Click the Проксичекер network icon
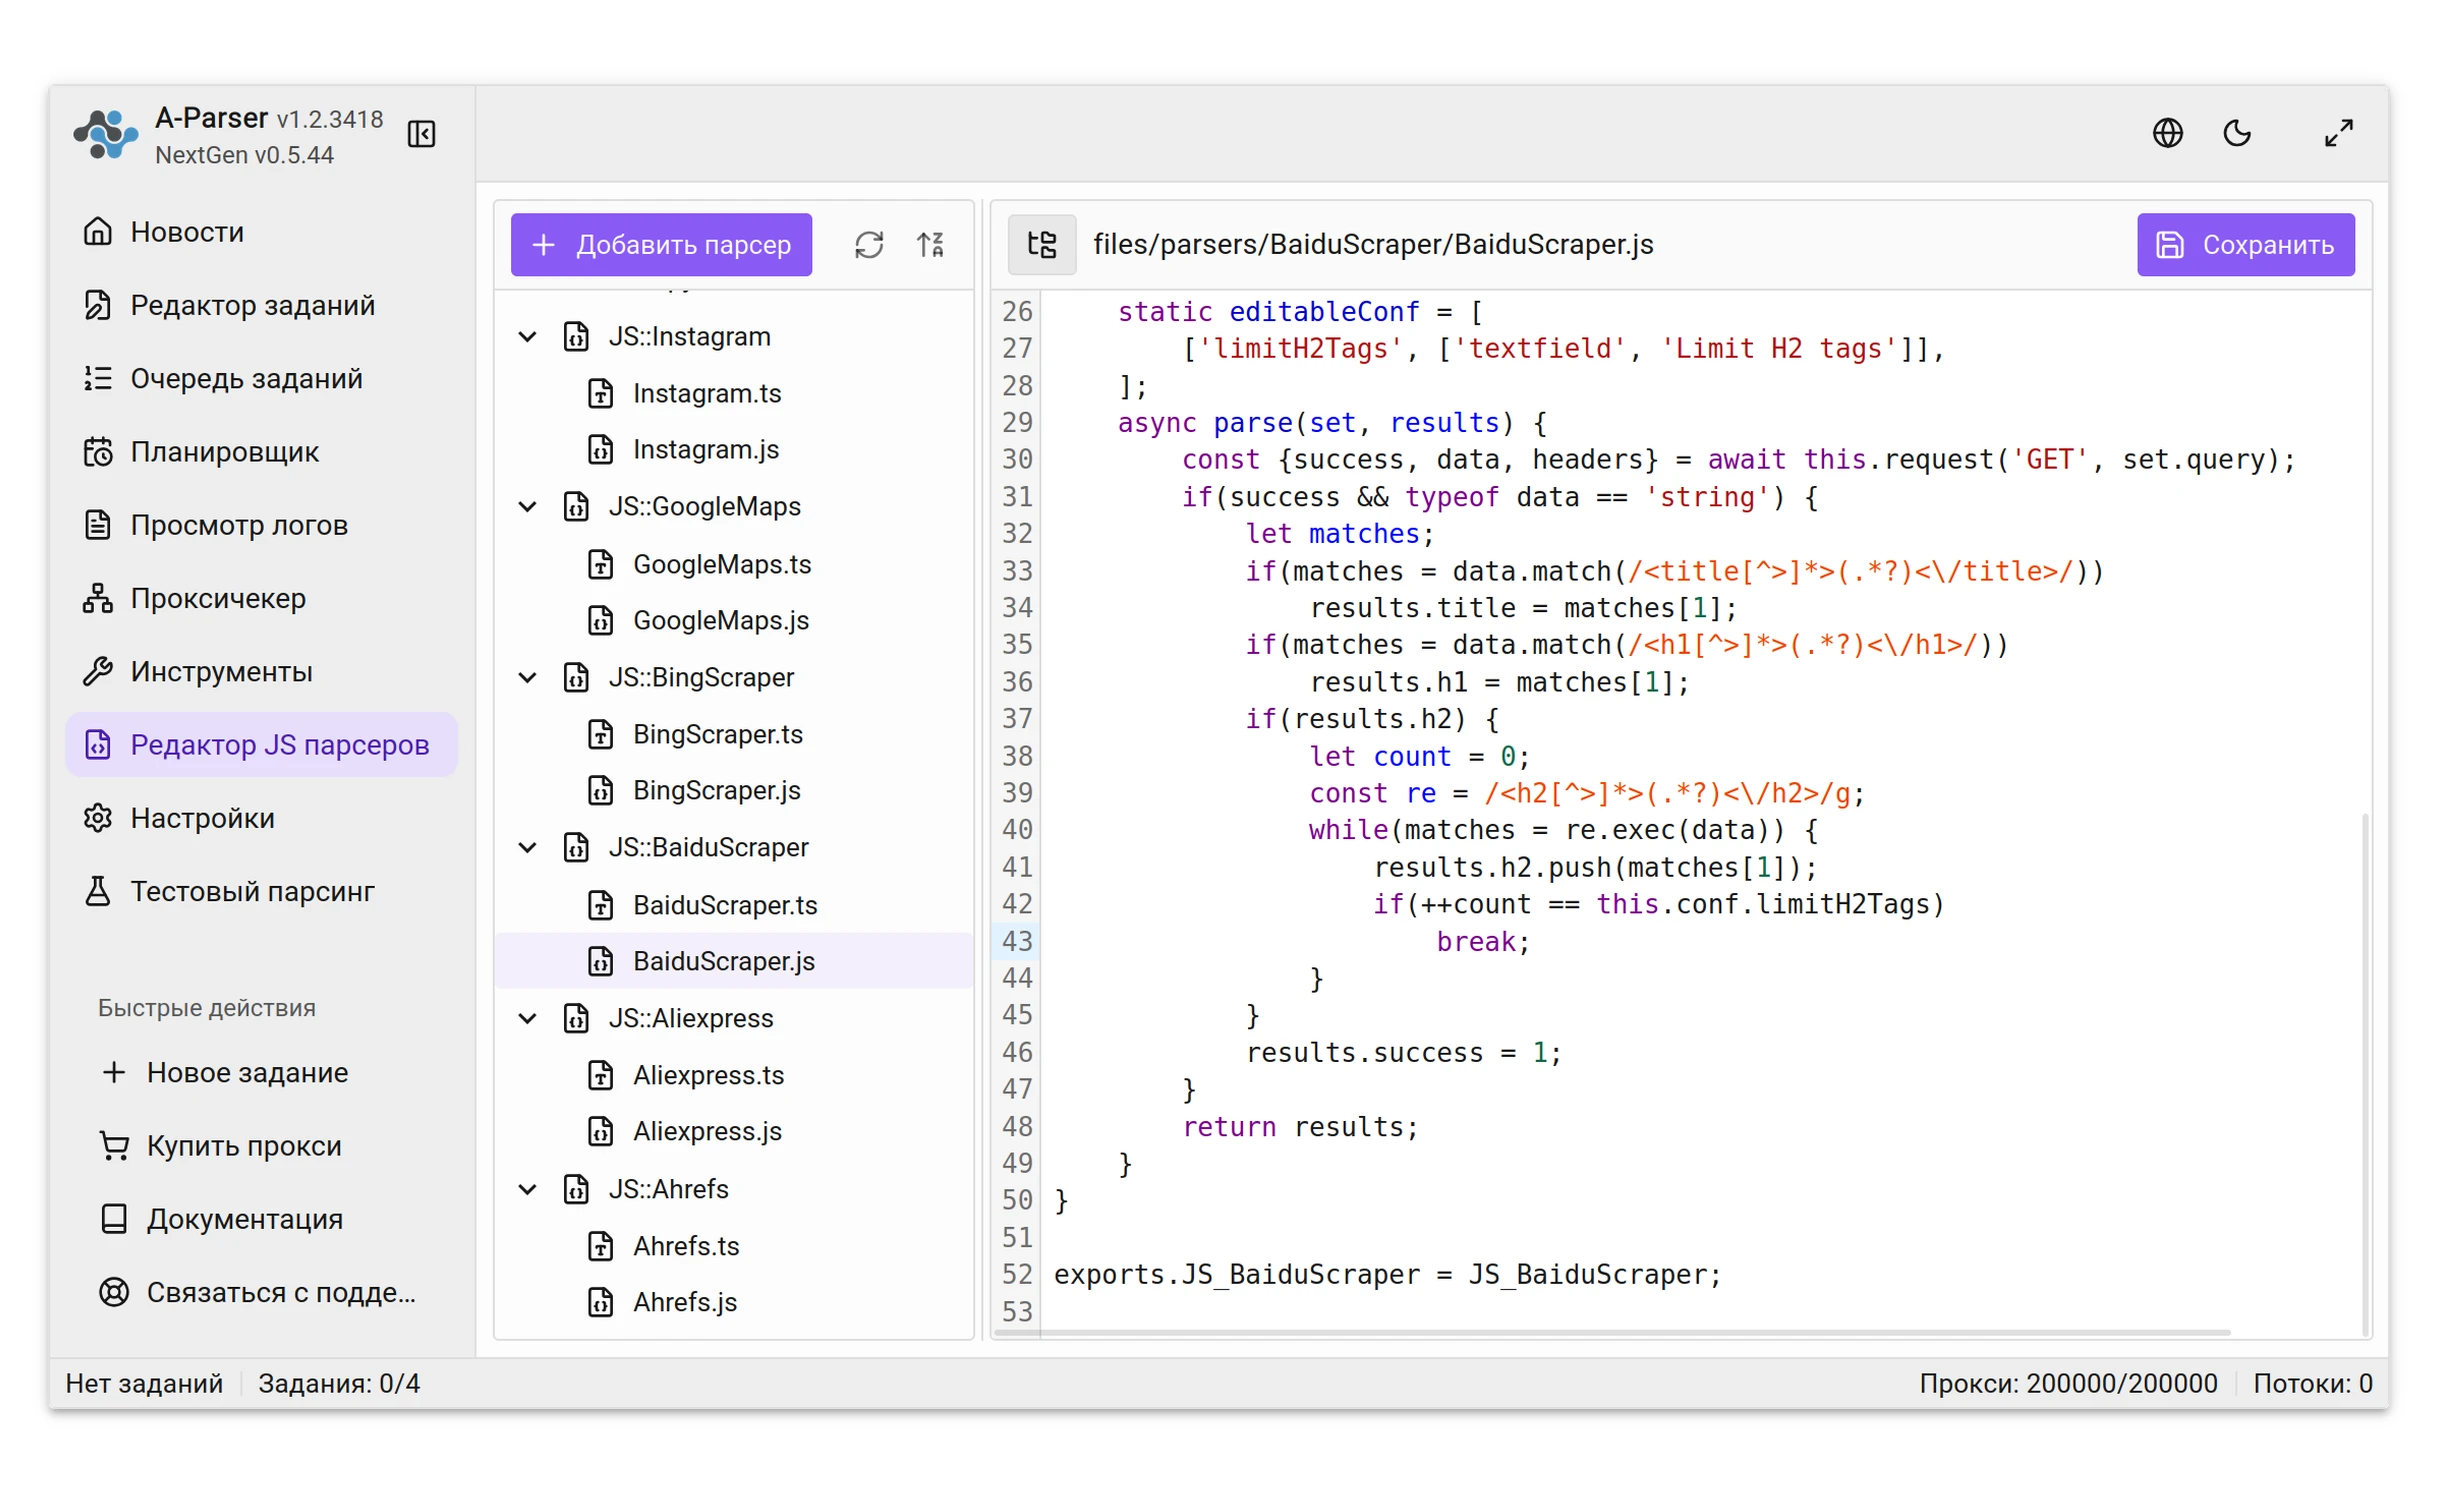 pyautogui.click(x=97, y=598)
